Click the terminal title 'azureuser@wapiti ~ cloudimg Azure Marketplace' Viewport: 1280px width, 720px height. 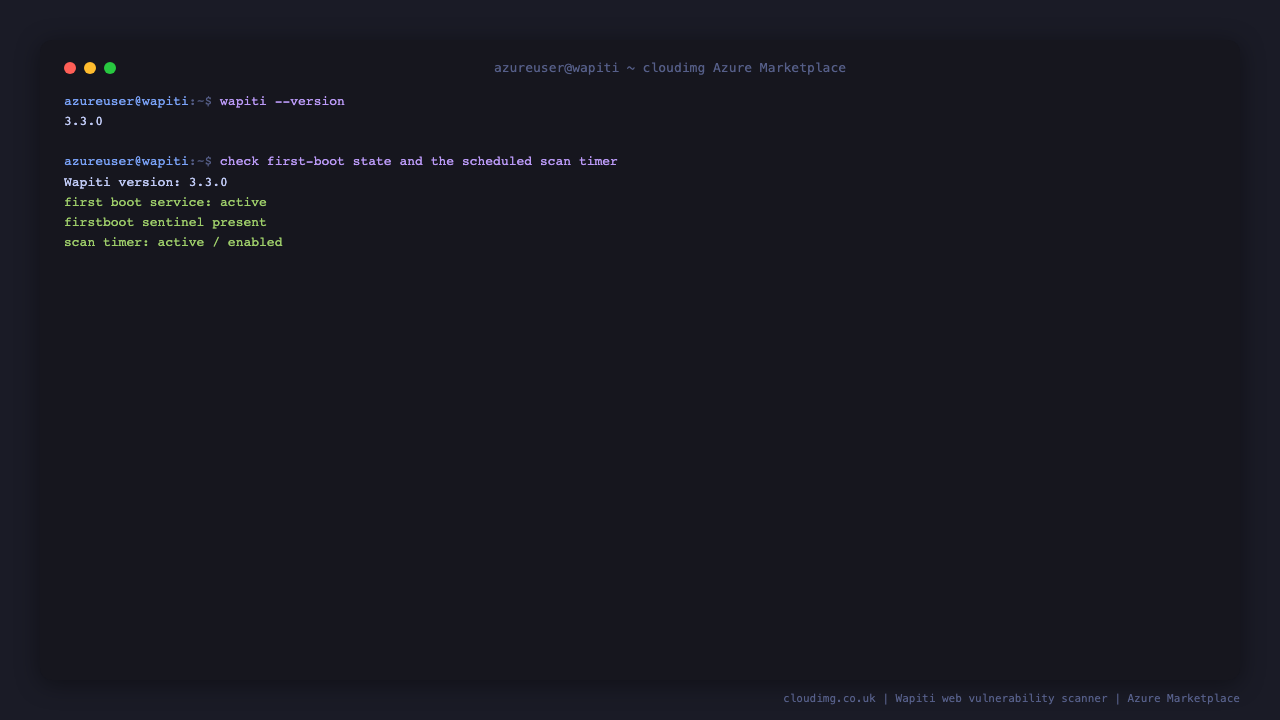click(670, 68)
